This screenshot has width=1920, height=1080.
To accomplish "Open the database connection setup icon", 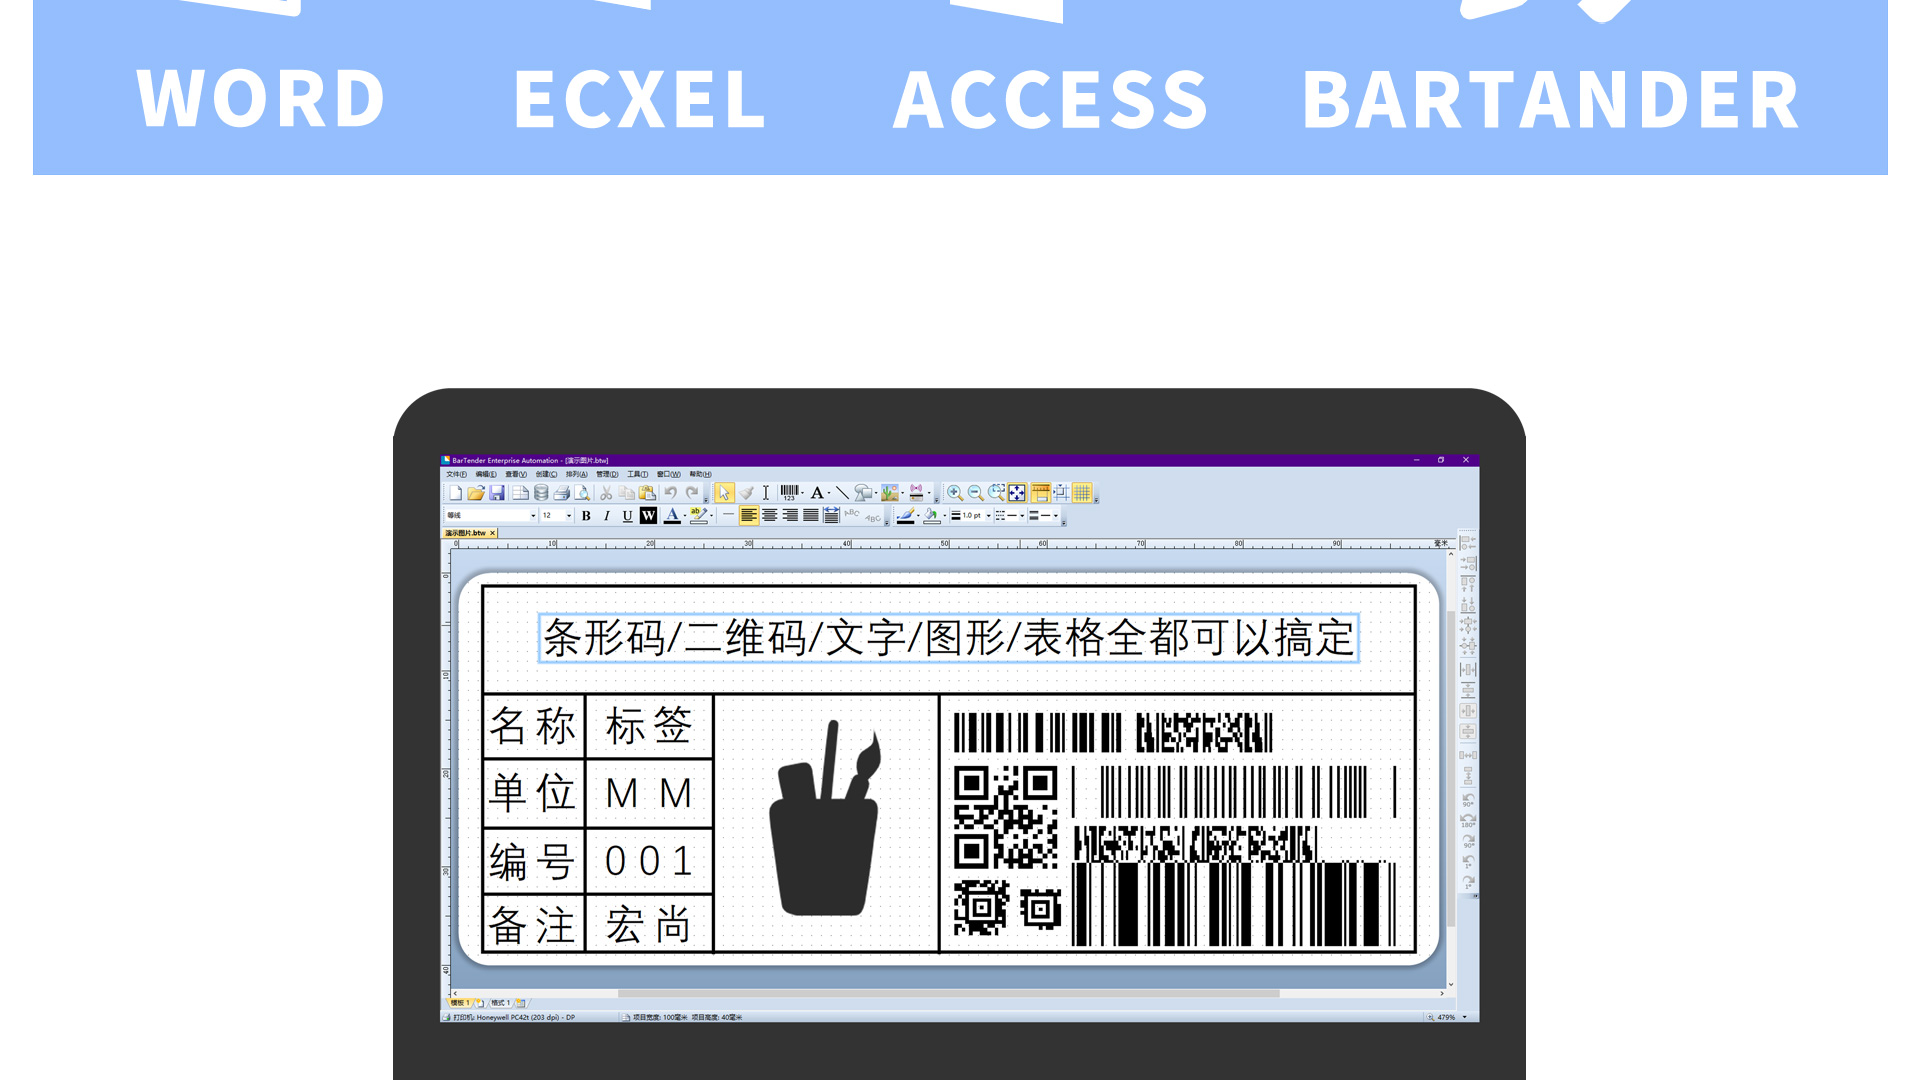I will click(541, 493).
